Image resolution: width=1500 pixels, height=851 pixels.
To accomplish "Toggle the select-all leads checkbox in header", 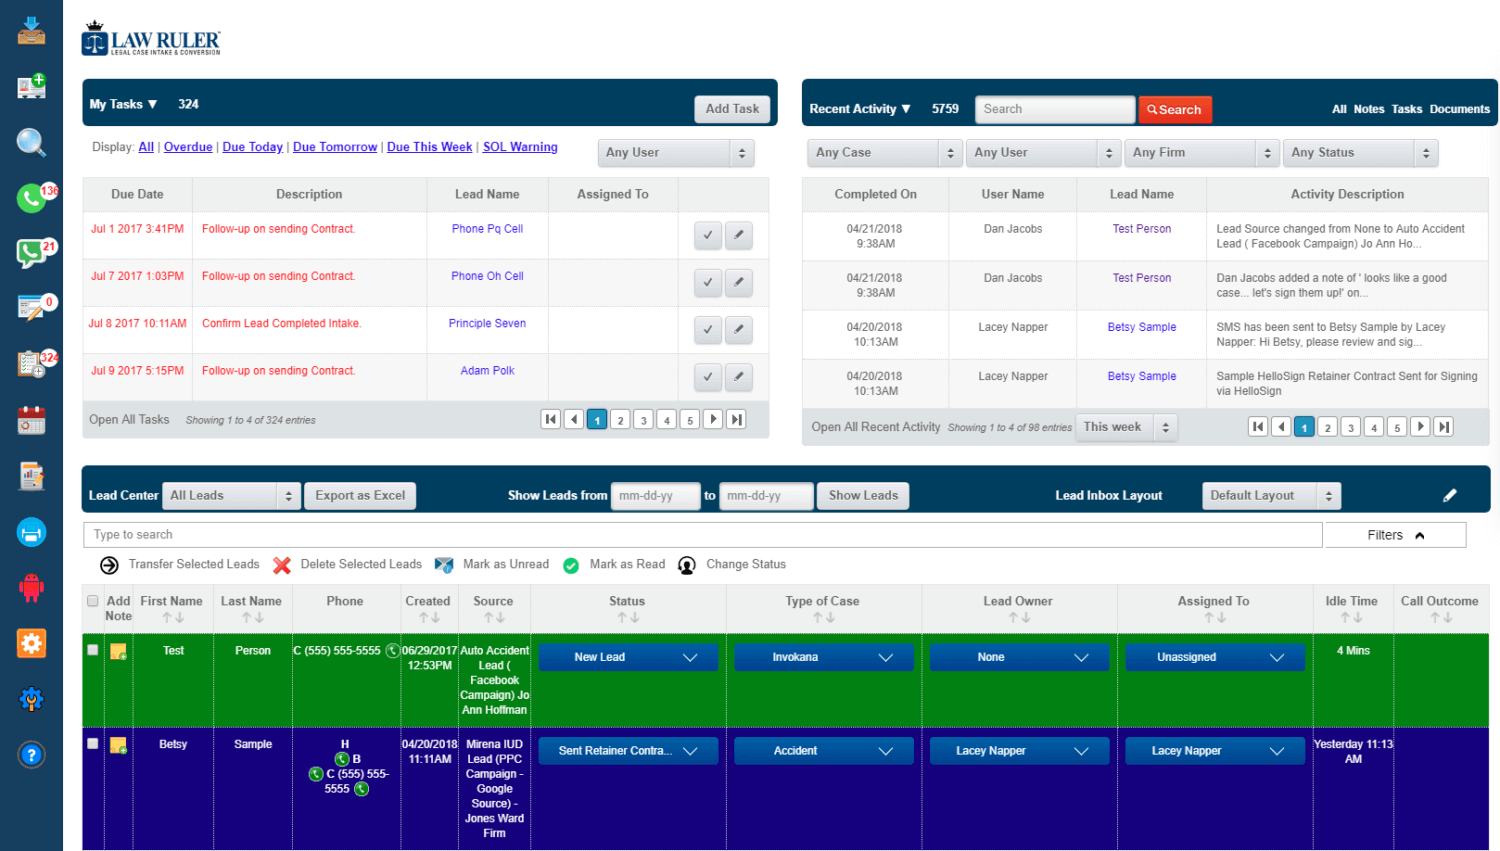I will tap(93, 601).
